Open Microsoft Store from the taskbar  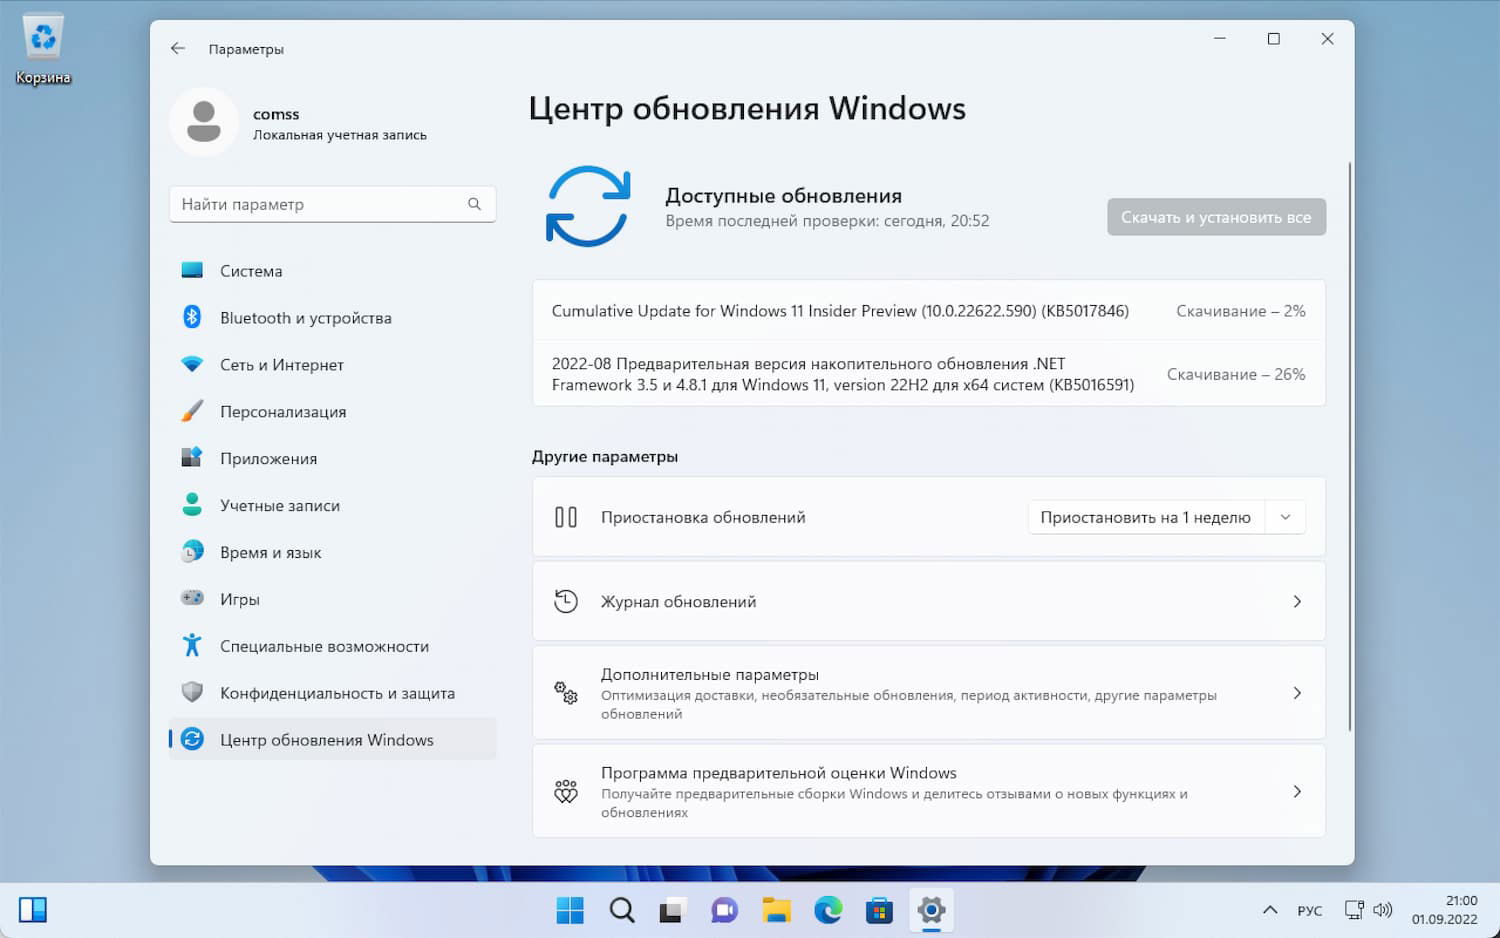pos(879,910)
